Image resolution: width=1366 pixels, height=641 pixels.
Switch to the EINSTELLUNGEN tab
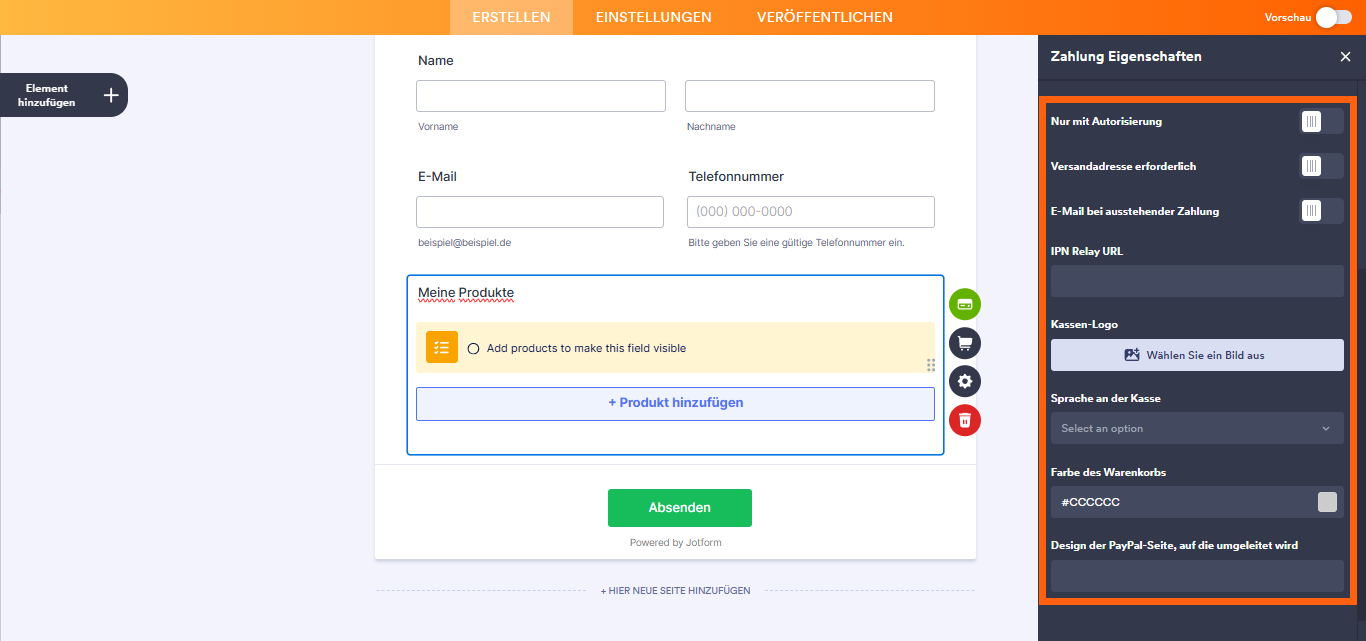[x=653, y=17]
